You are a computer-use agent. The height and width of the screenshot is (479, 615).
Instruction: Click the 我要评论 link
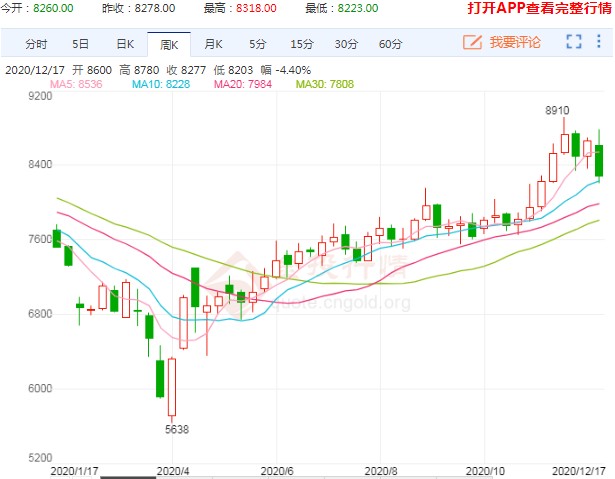tap(515, 42)
